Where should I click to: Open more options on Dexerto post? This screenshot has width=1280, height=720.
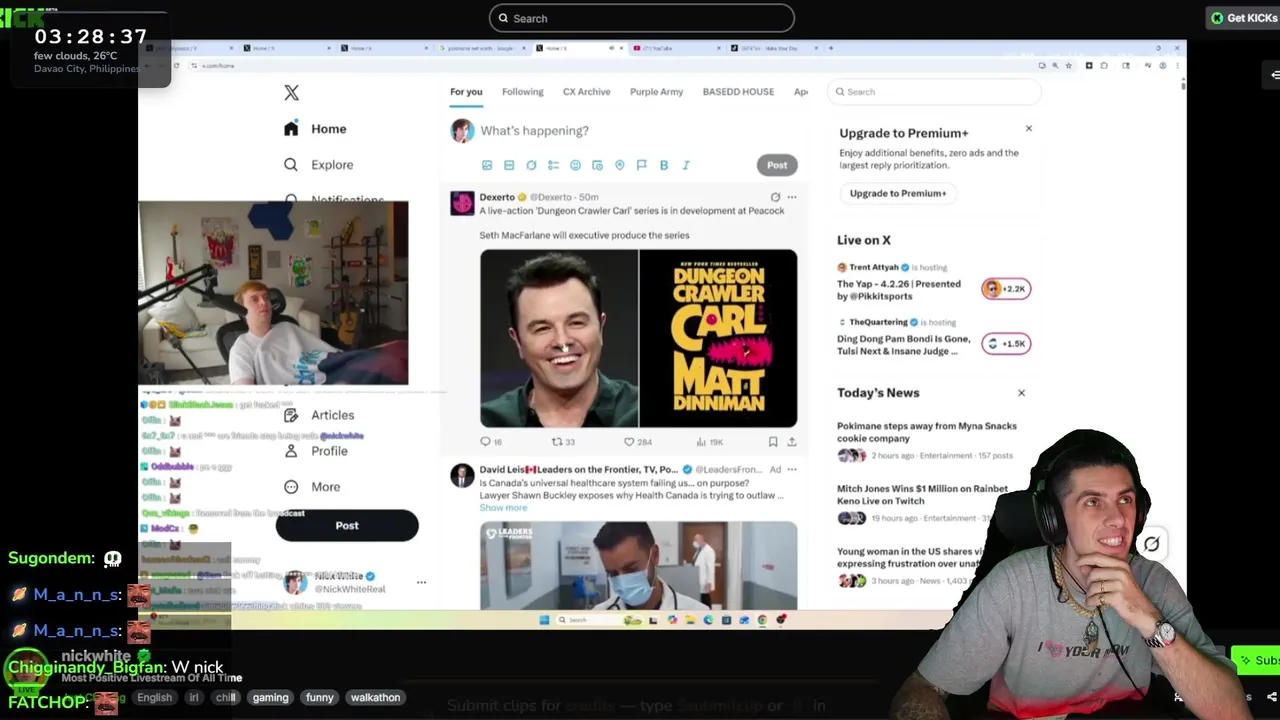coord(792,197)
